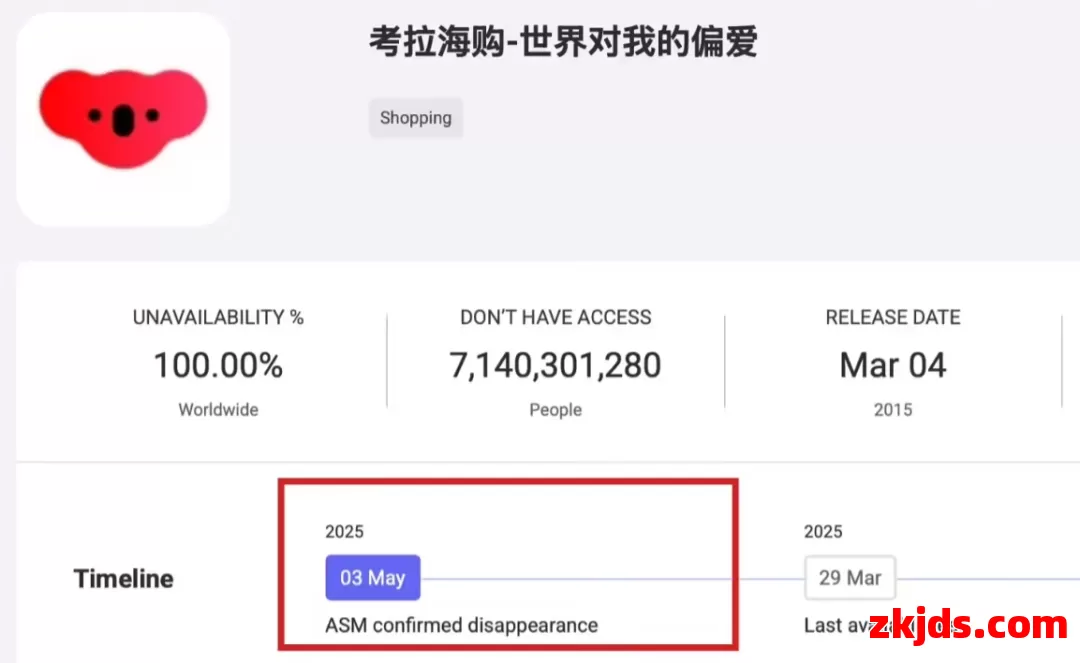Click the Timeline section label
The width and height of the screenshot is (1080, 663).
123,578
